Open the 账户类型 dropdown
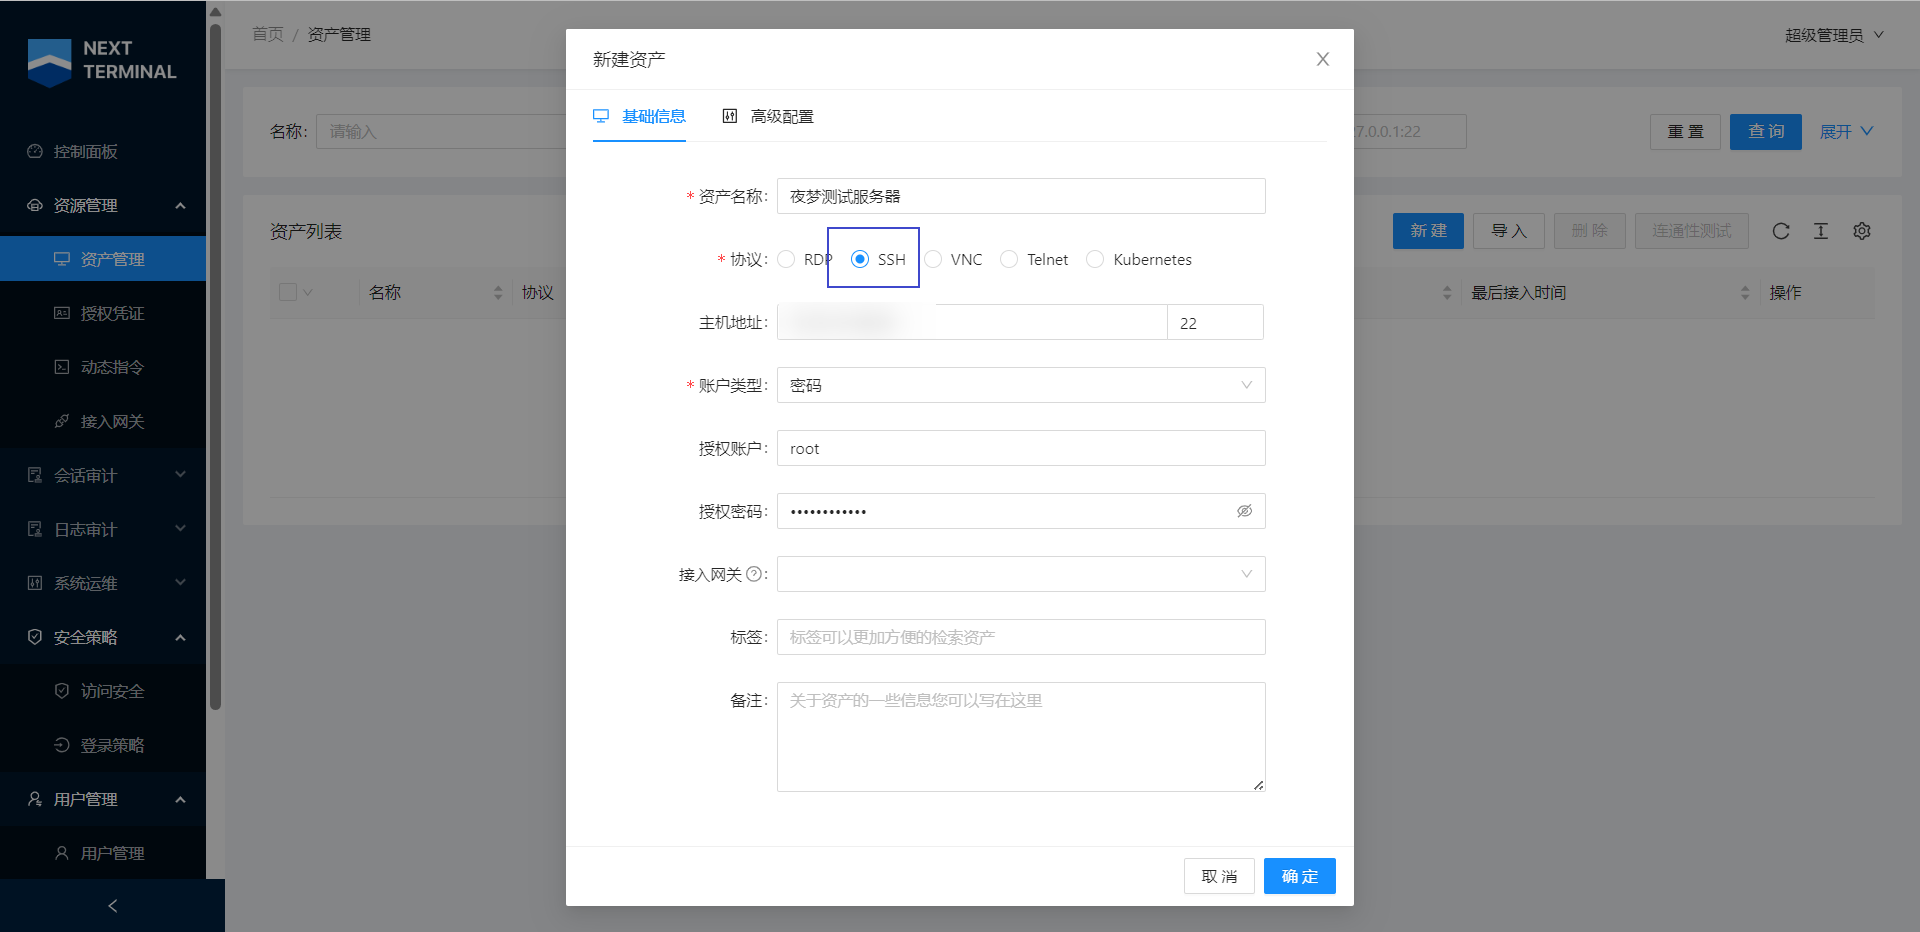 tap(1020, 385)
